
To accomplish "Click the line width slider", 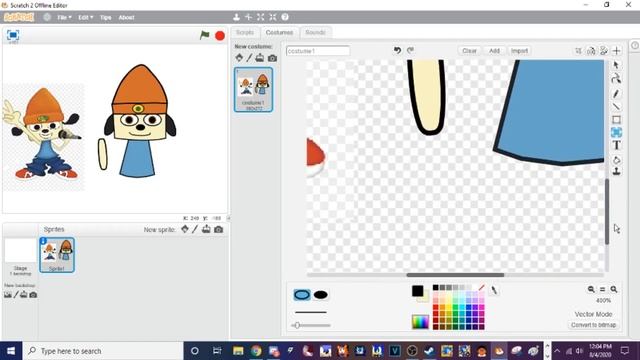I will (311, 325).
